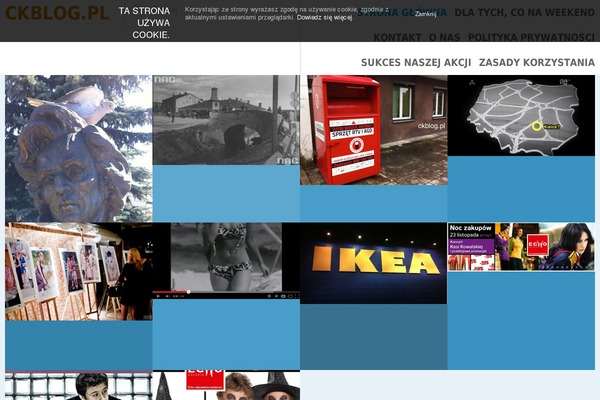600x400 pixels.
Task: Open the CKBLOG.PL site logo link
Action: coord(57,13)
